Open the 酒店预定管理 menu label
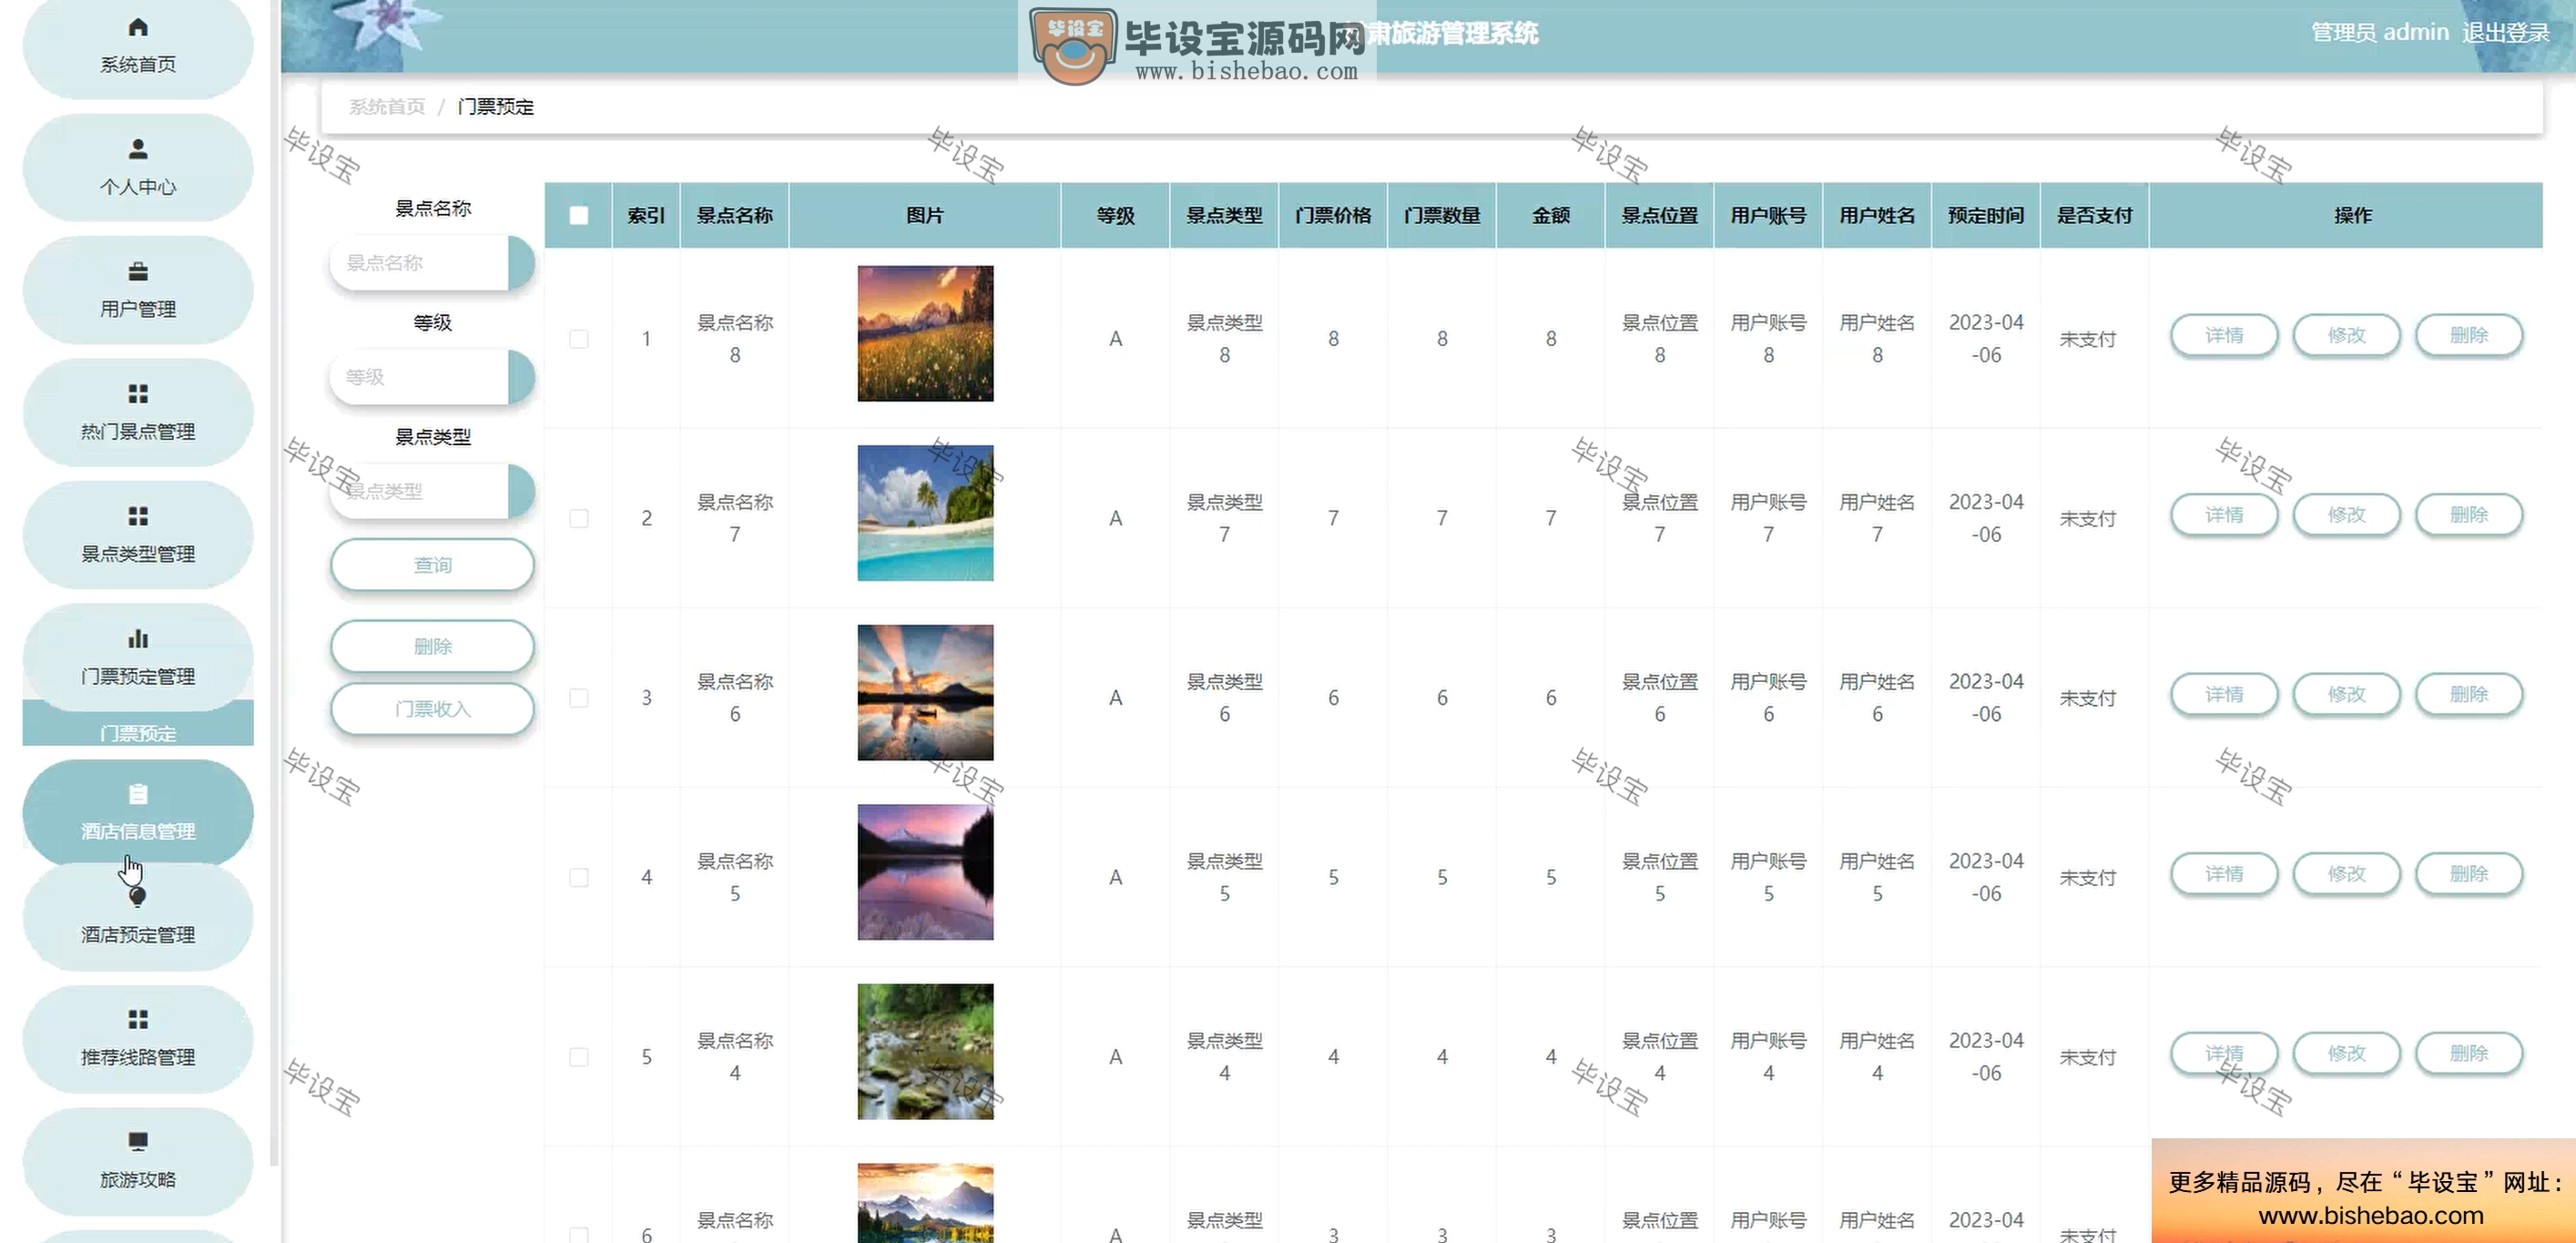 [x=138, y=935]
